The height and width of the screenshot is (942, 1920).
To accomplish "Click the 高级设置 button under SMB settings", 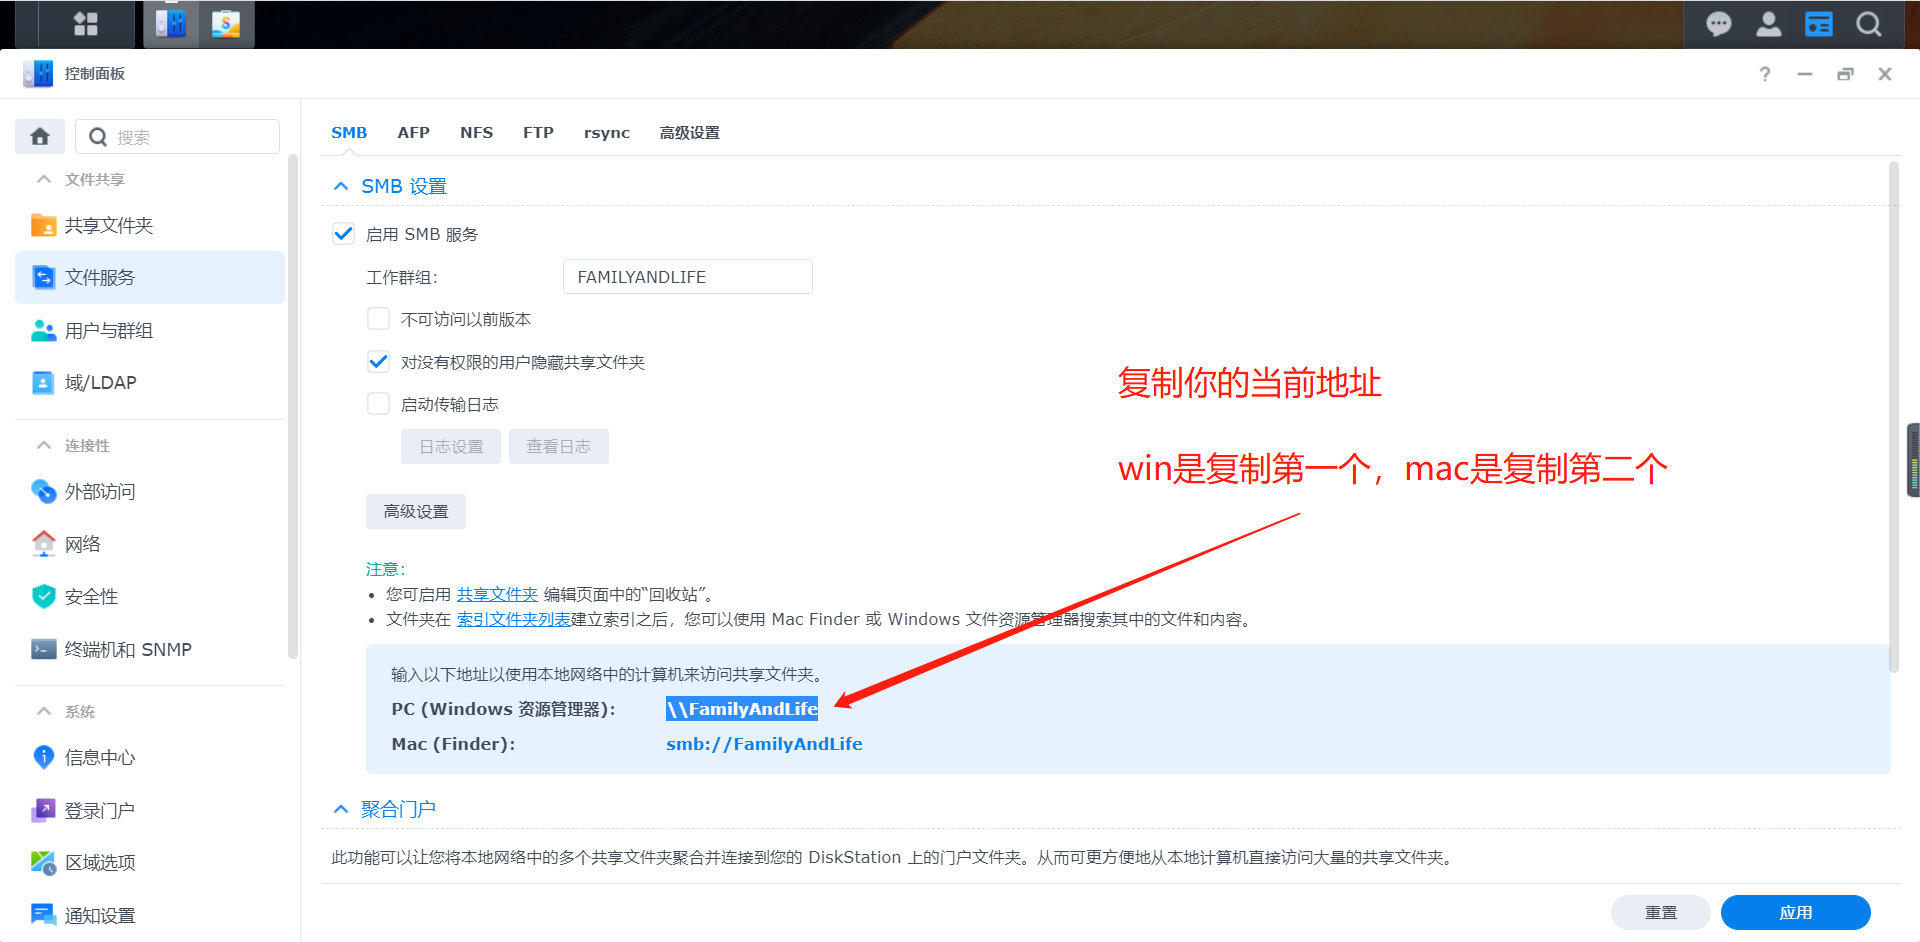I will click(416, 511).
